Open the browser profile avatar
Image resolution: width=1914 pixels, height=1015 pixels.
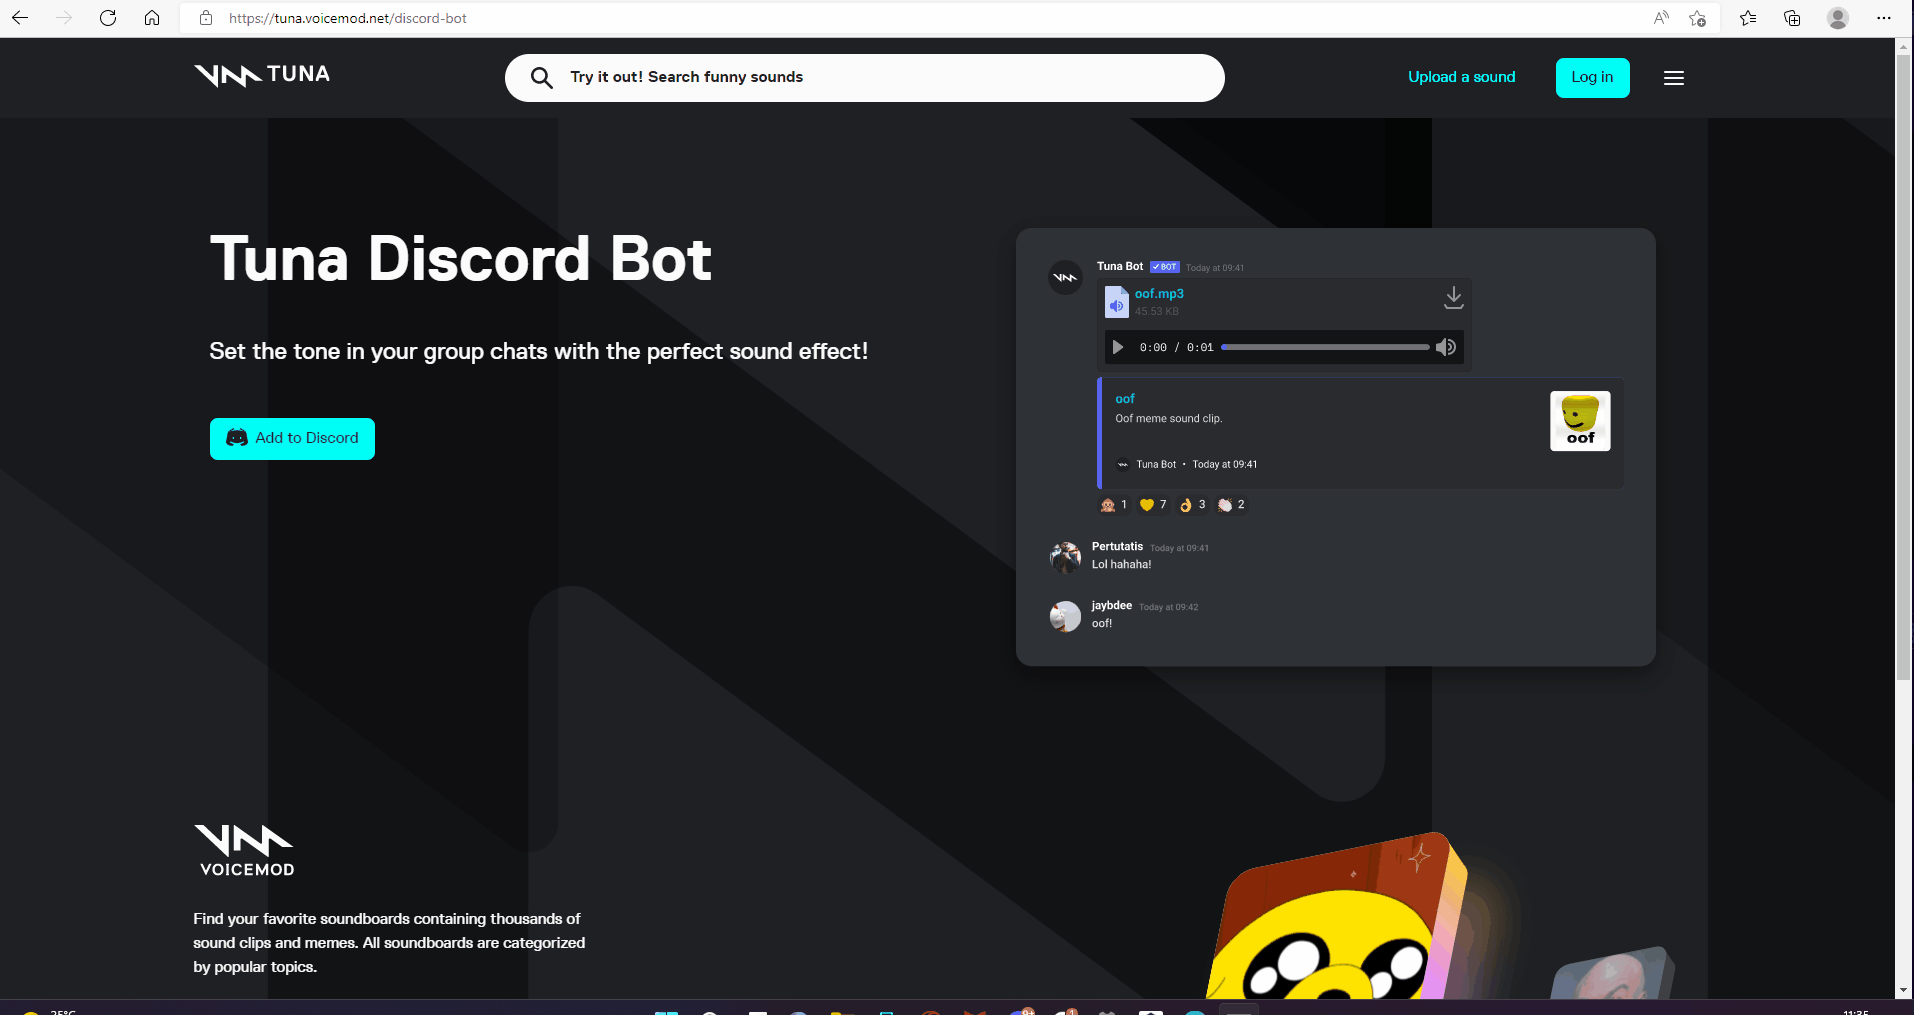[x=1838, y=18]
